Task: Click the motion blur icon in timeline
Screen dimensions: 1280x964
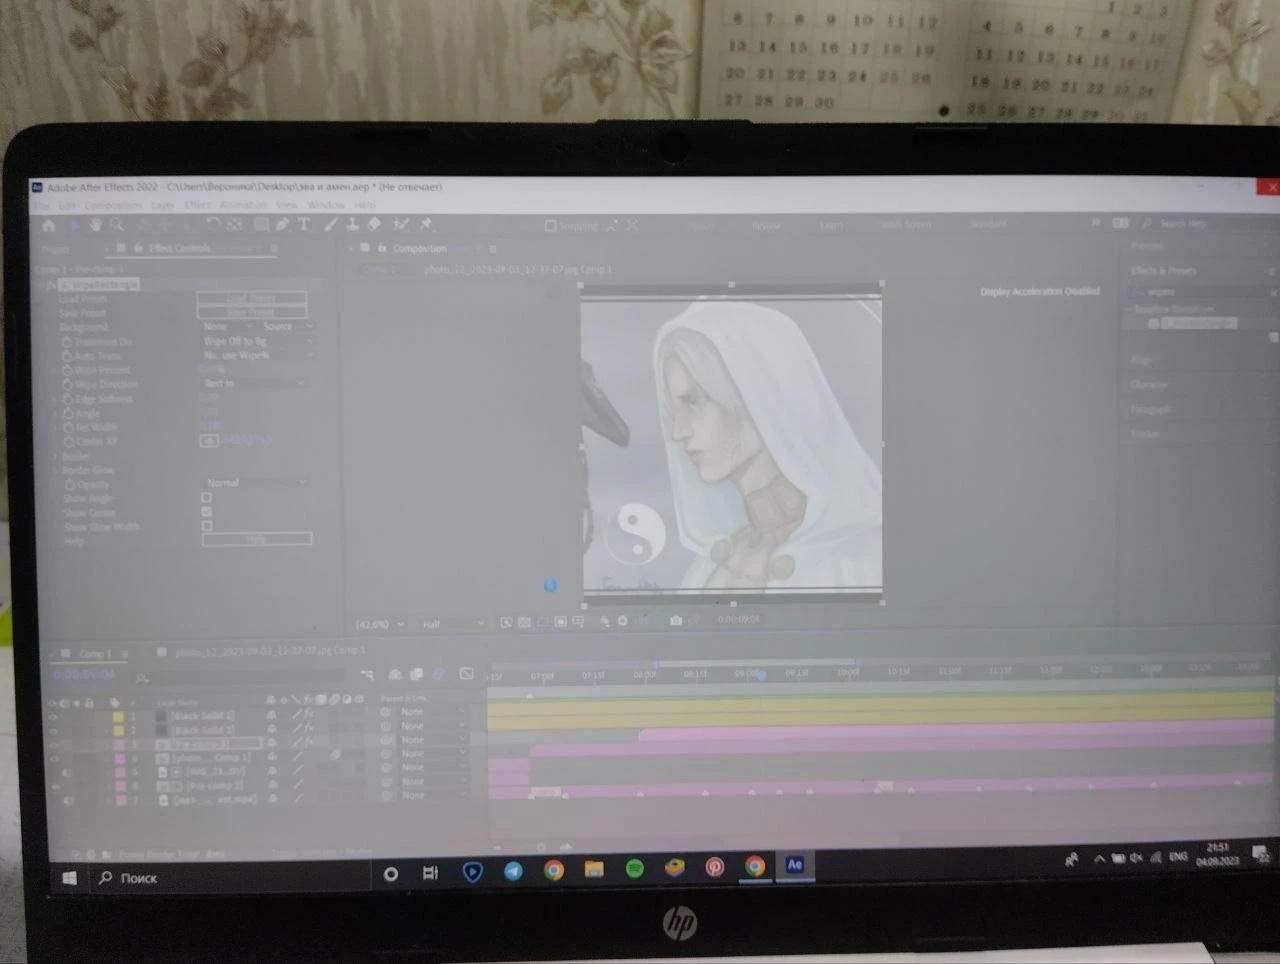Action: point(438,675)
